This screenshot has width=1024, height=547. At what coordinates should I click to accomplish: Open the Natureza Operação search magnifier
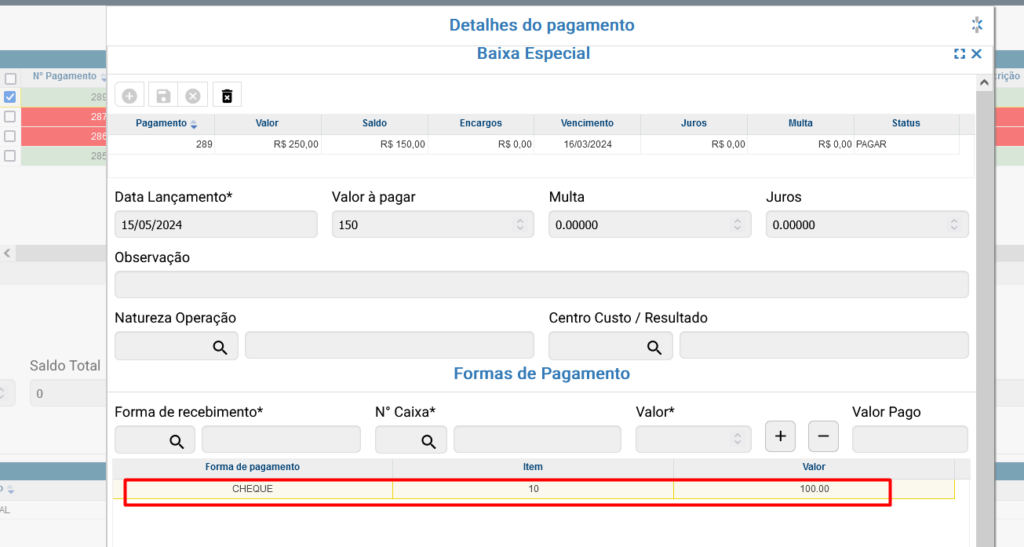pyautogui.click(x=219, y=346)
